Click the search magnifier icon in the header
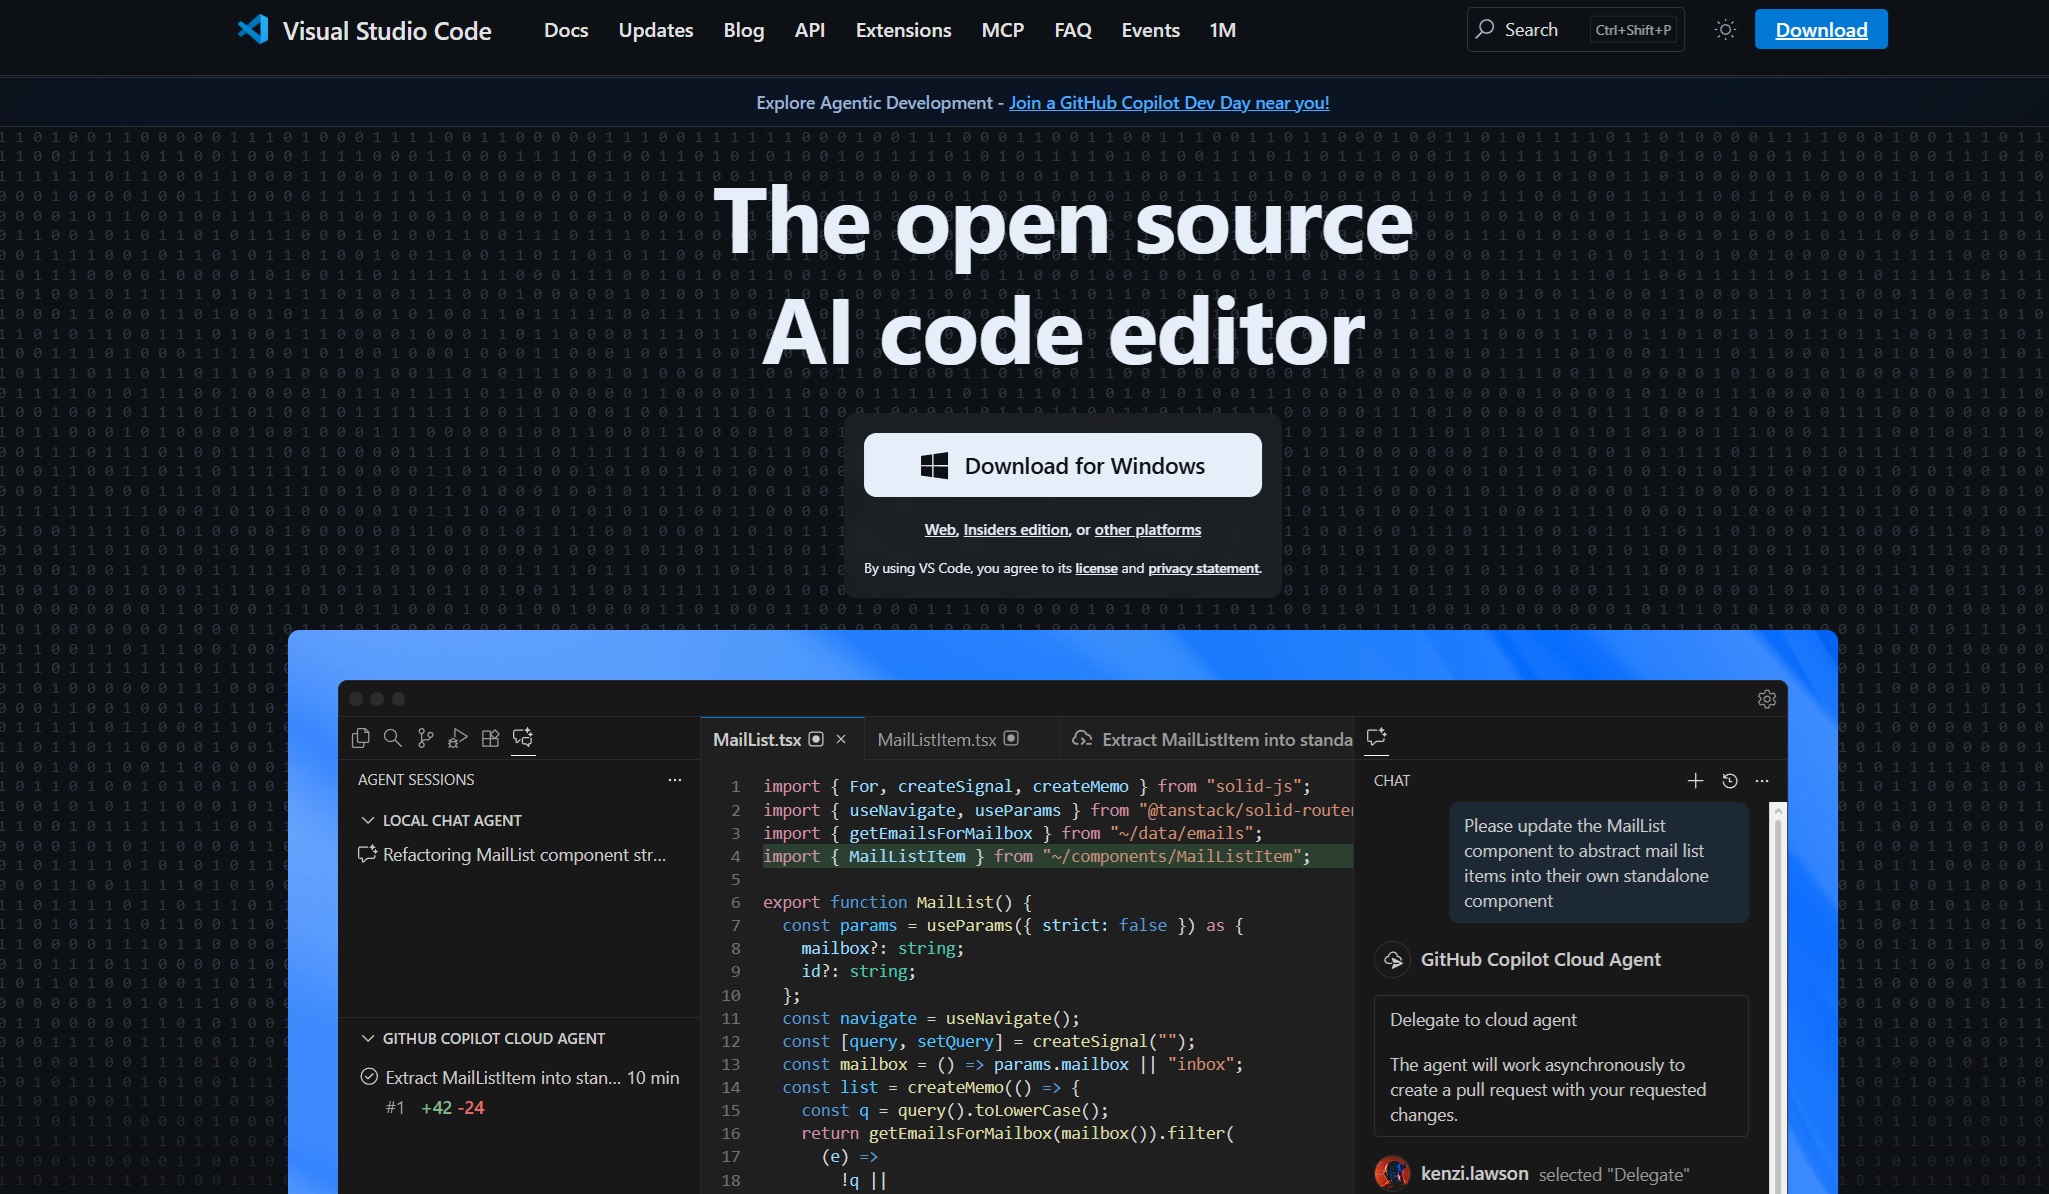2049x1194 pixels. (1485, 29)
